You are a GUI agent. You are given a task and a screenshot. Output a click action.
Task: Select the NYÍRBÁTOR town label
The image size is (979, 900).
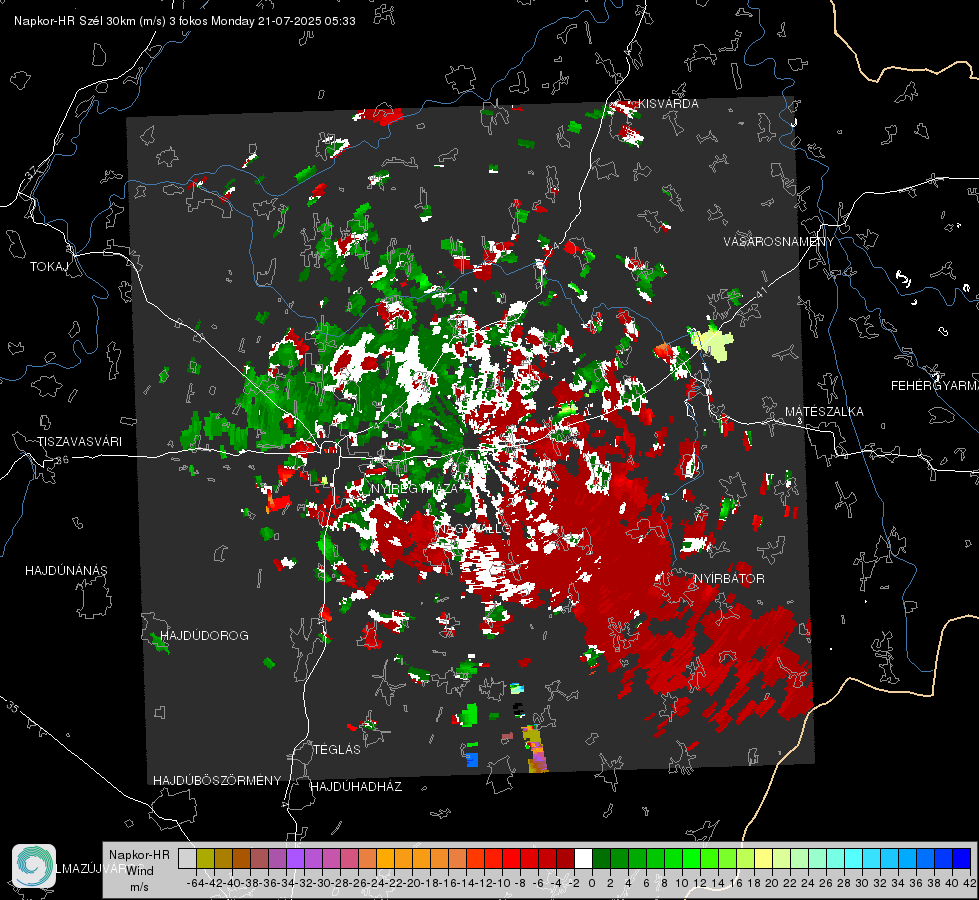coord(729,578)
